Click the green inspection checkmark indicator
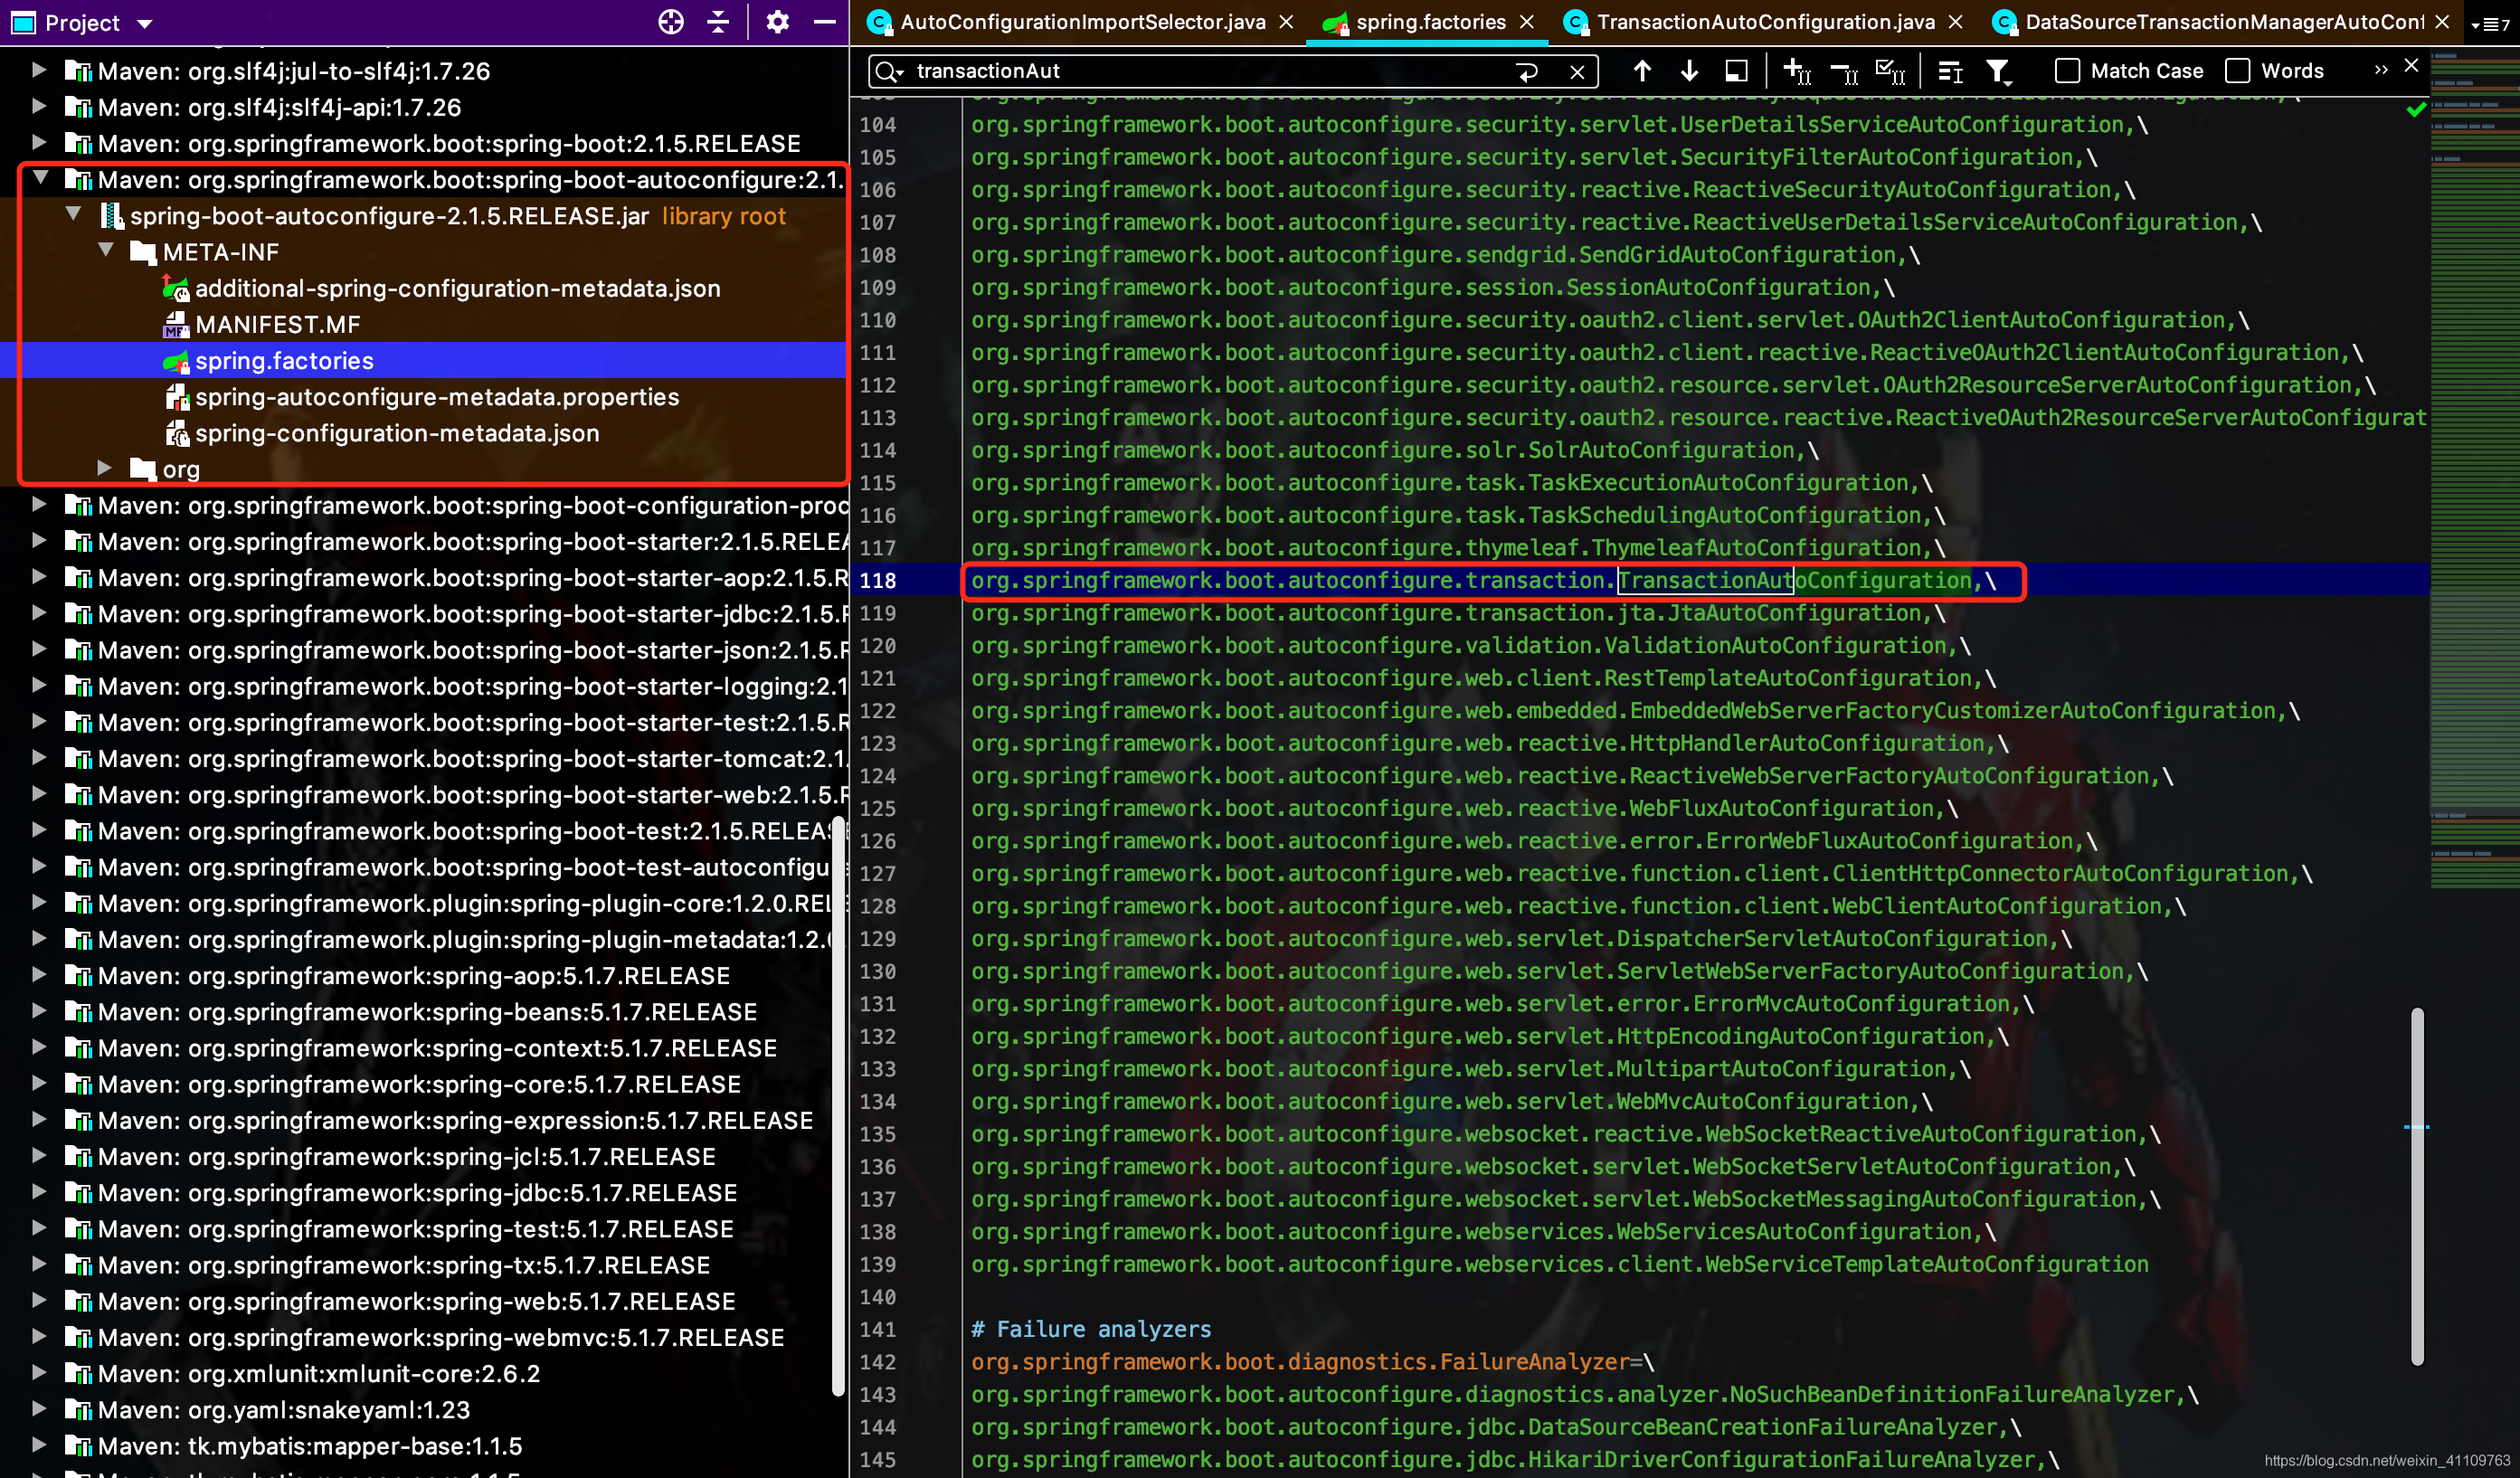 tap(2416, 109)
